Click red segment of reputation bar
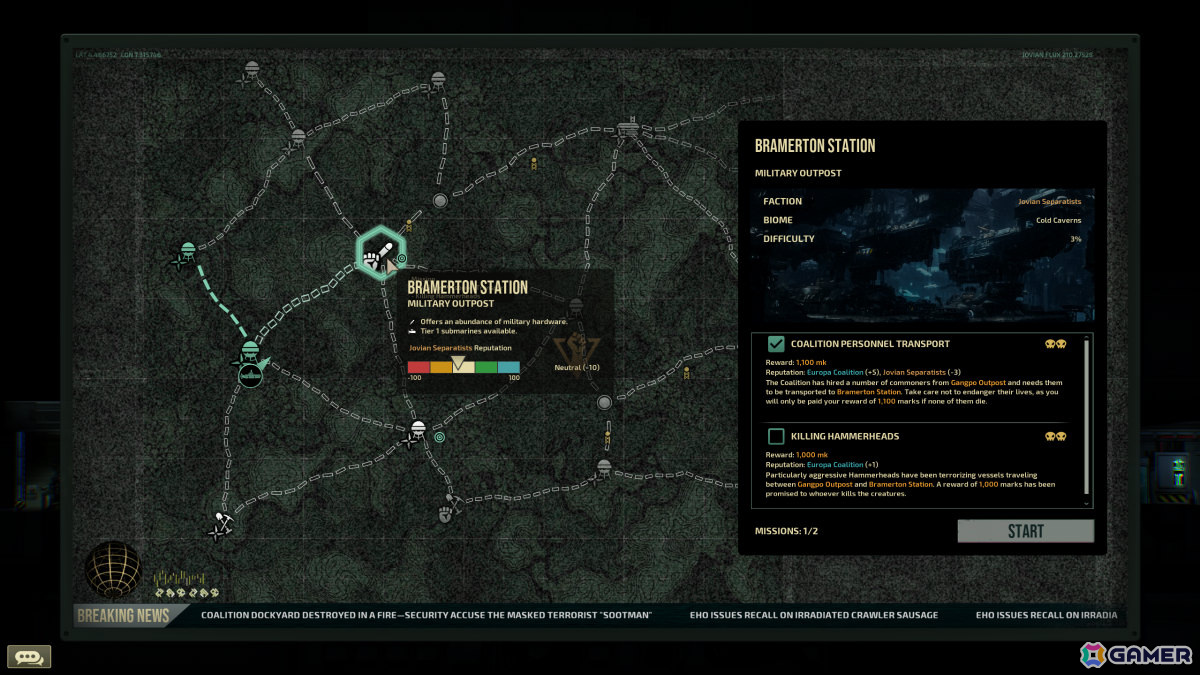 pos(419,367)
